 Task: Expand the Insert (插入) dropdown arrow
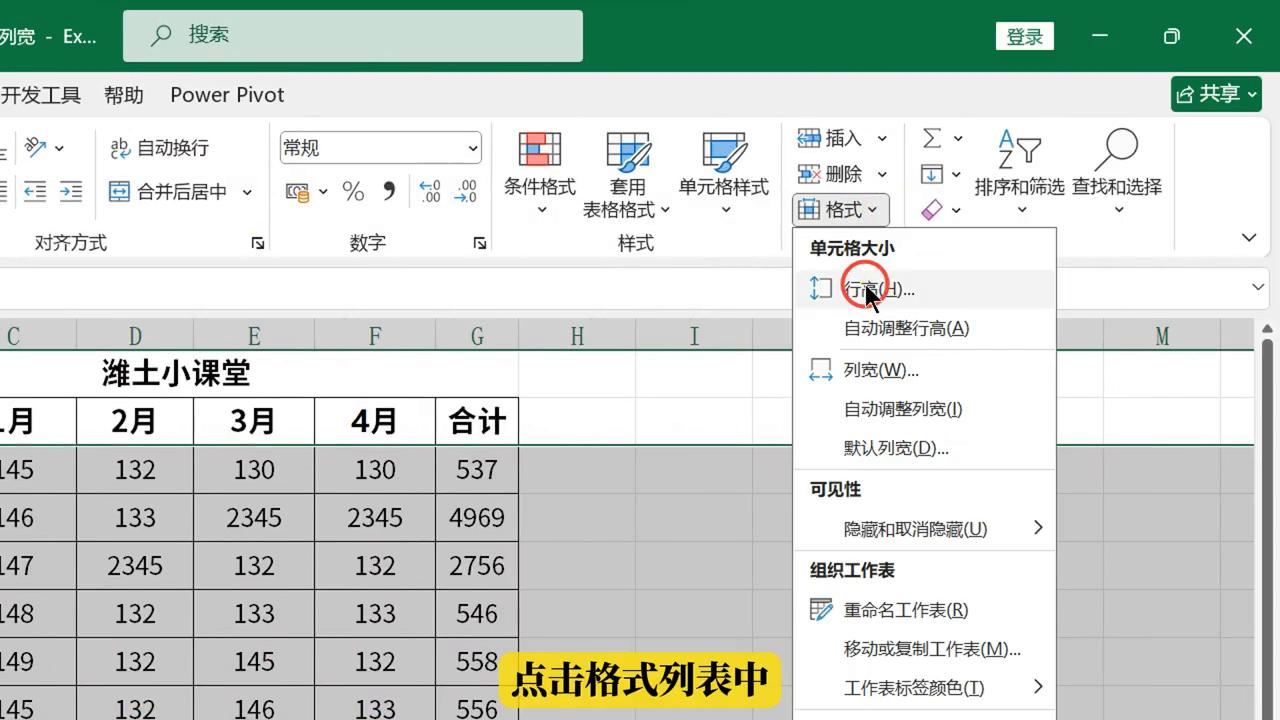point(882,138)
